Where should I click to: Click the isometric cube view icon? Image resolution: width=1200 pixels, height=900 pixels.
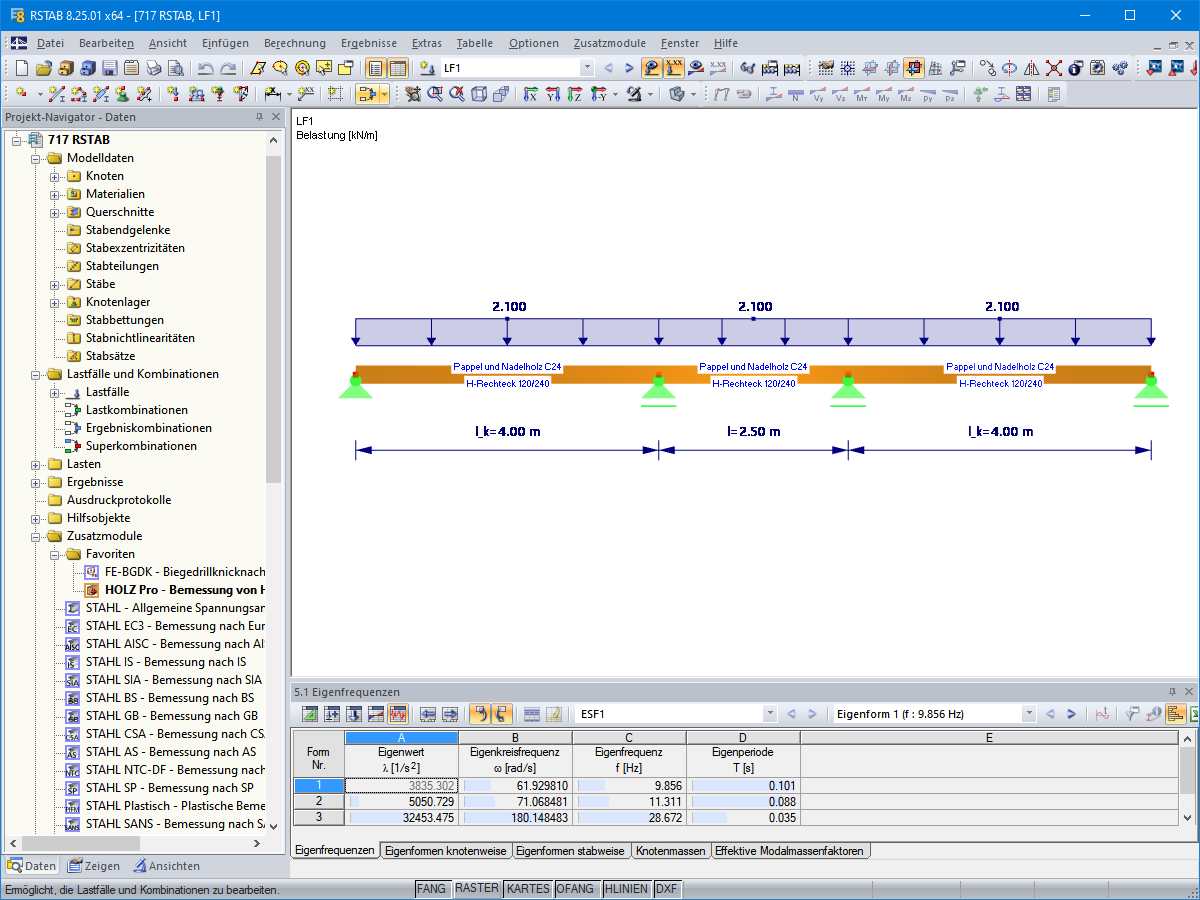479,94
